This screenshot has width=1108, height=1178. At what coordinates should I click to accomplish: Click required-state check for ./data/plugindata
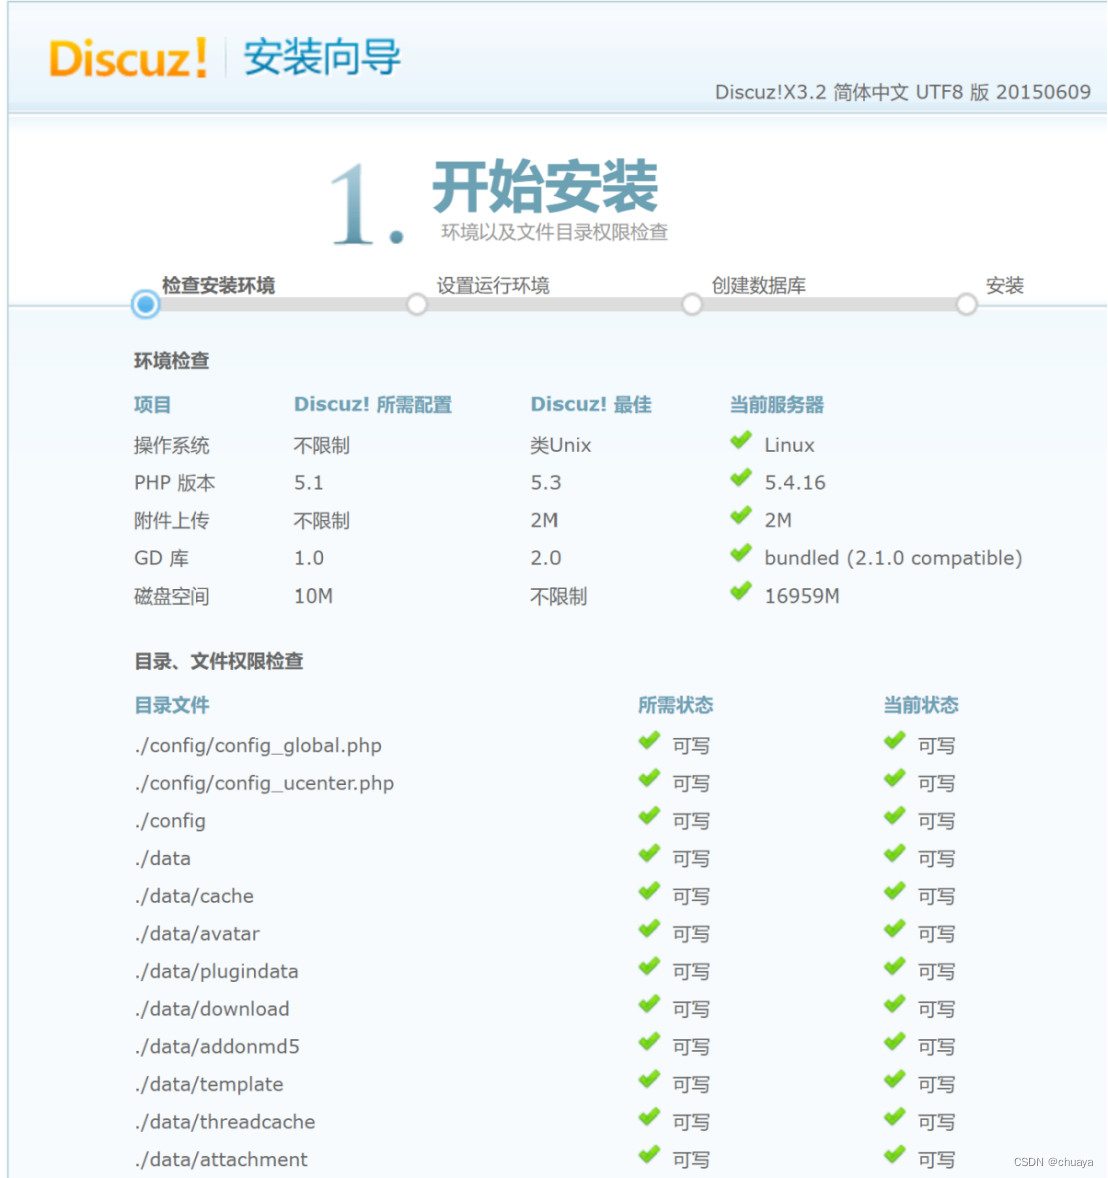tap(649, 967)
